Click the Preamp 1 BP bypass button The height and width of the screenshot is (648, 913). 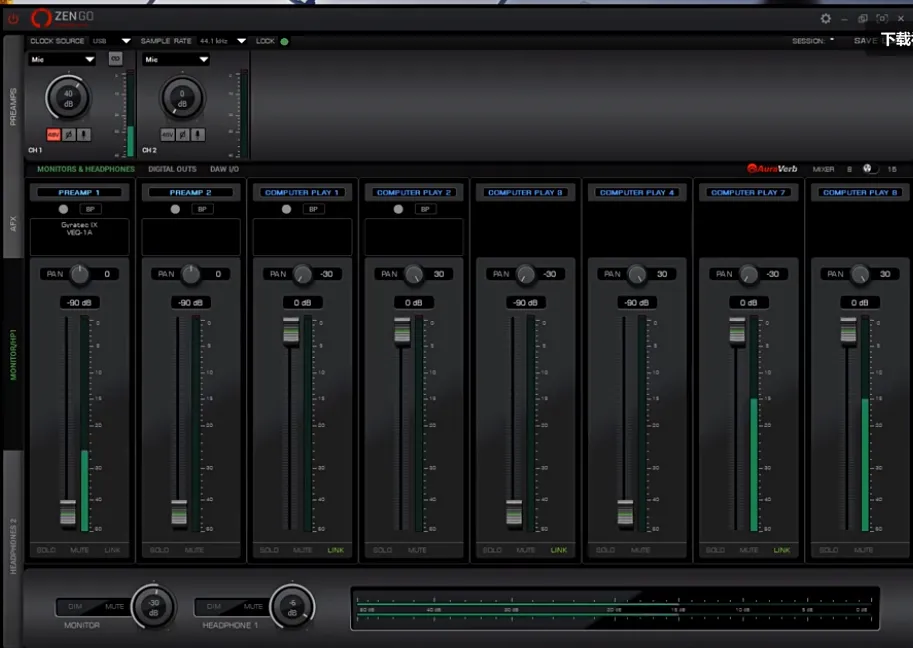[x=91, y=209]
